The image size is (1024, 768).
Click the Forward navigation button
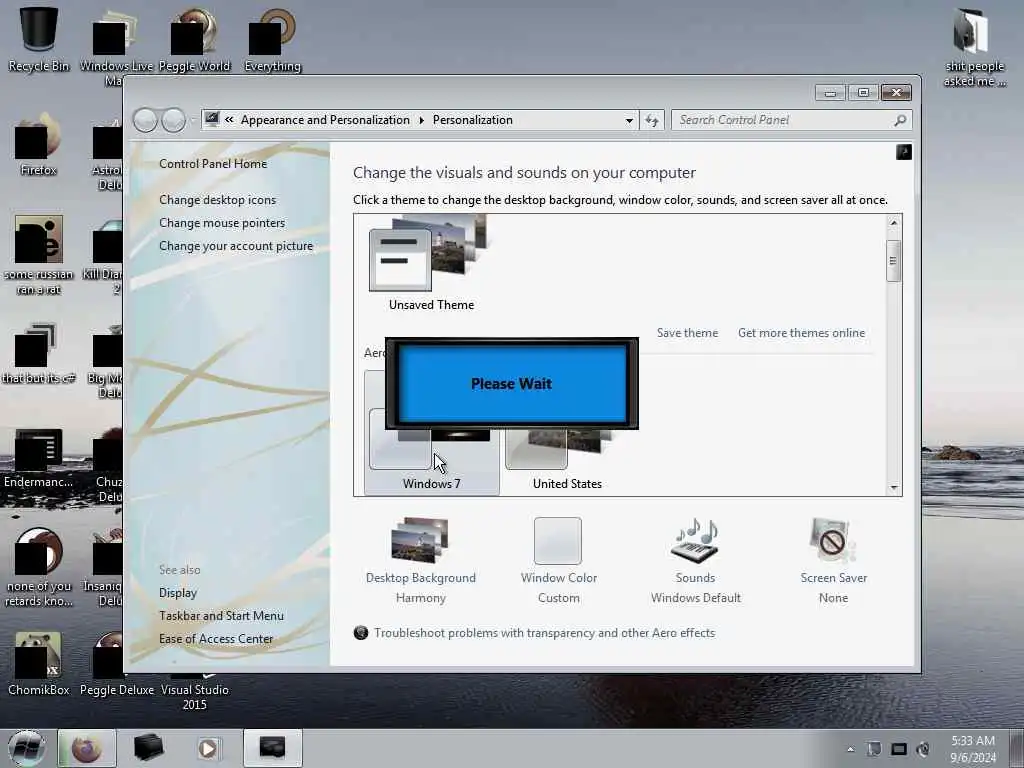[174, 120]
